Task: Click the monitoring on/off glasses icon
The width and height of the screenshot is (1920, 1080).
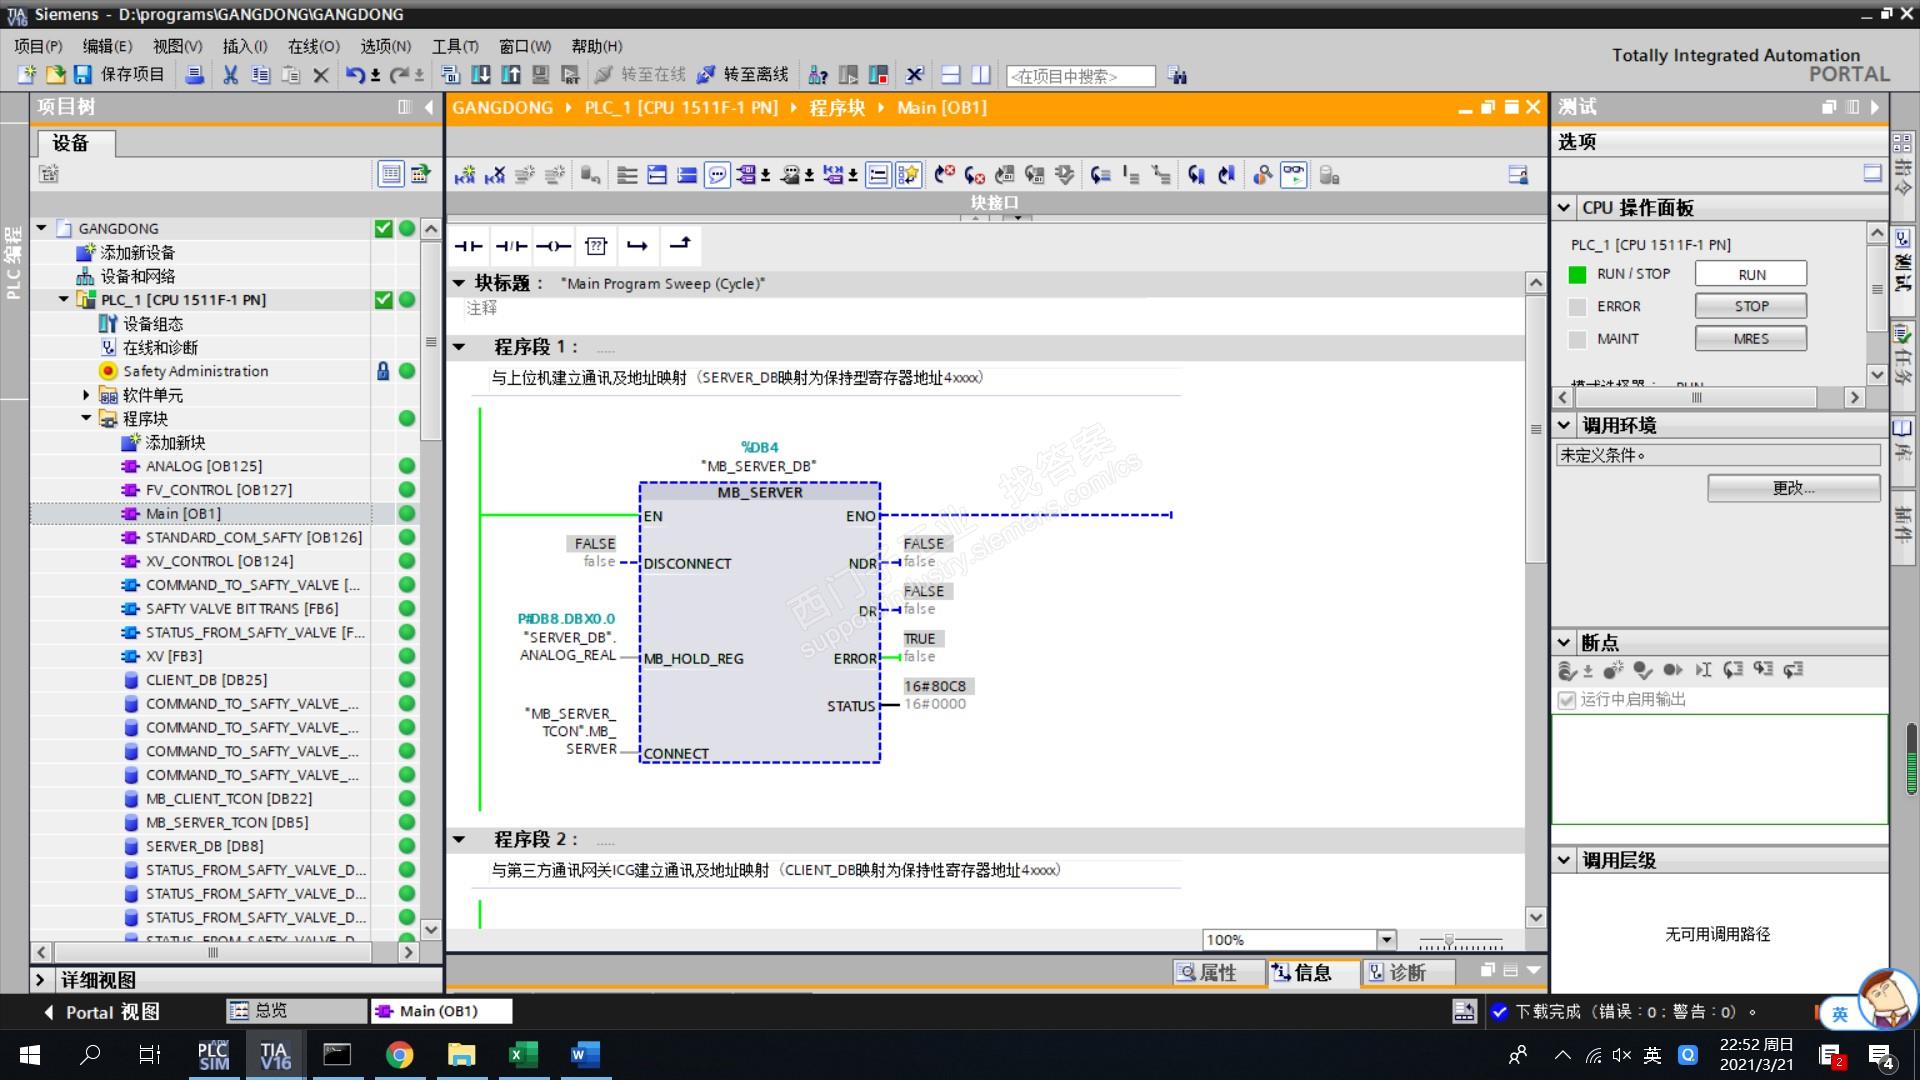Action: 1293,175
